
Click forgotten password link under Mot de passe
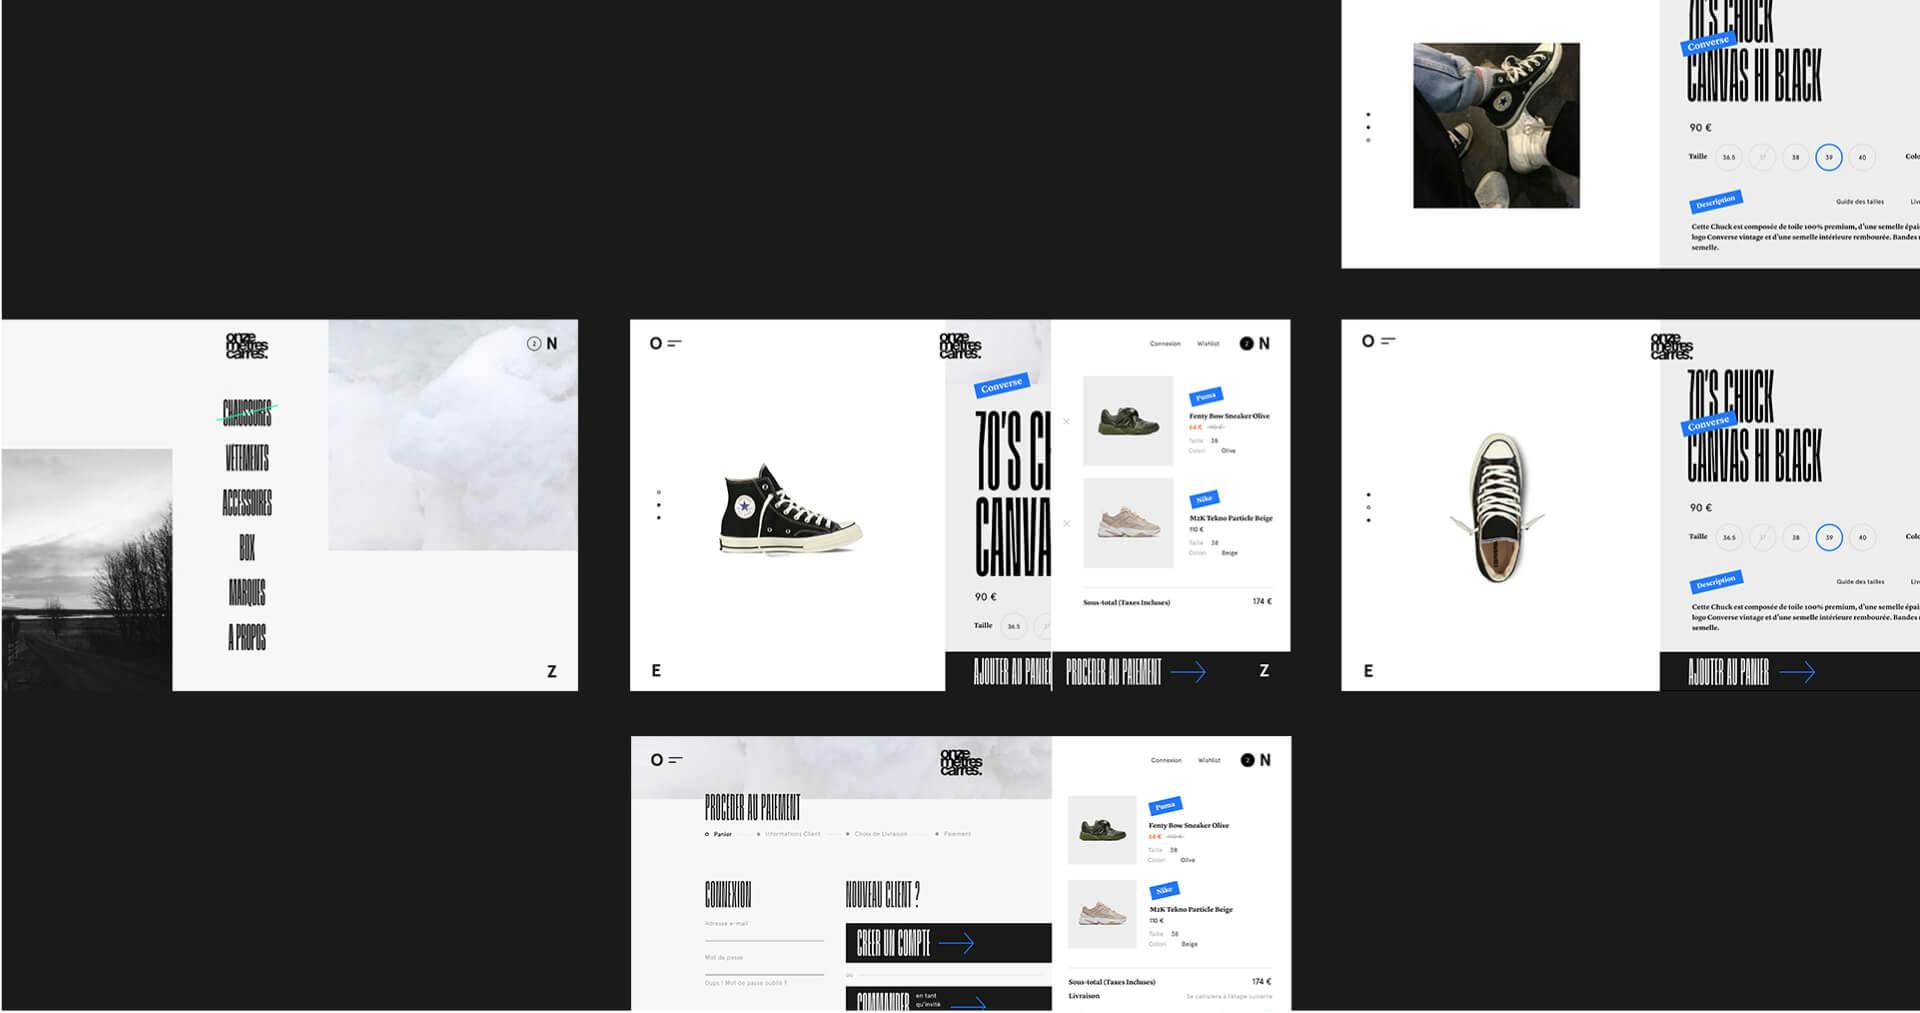pyautogui.click(x=746, y=983)
